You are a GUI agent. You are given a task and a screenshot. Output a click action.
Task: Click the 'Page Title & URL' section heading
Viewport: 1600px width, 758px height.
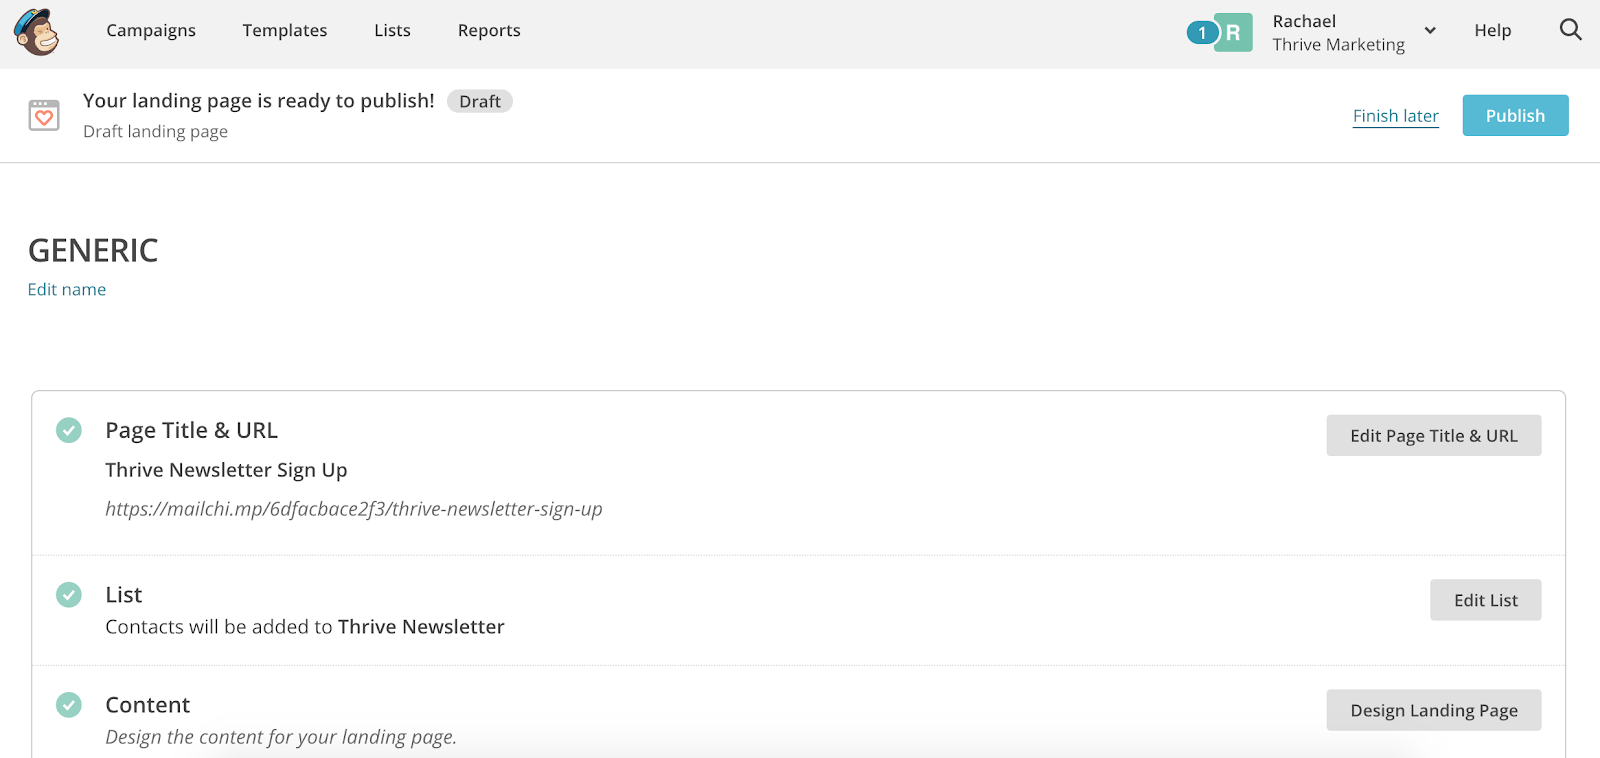click(191, 430)
